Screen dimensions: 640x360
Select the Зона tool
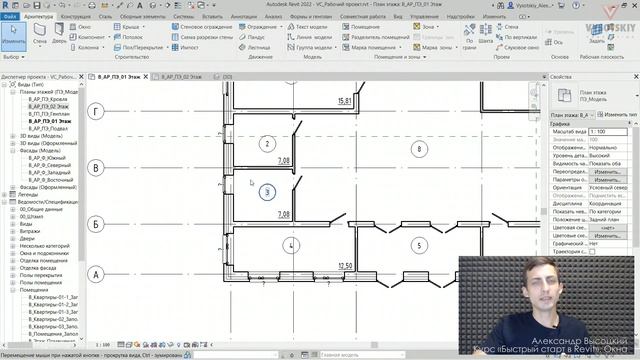424,27
